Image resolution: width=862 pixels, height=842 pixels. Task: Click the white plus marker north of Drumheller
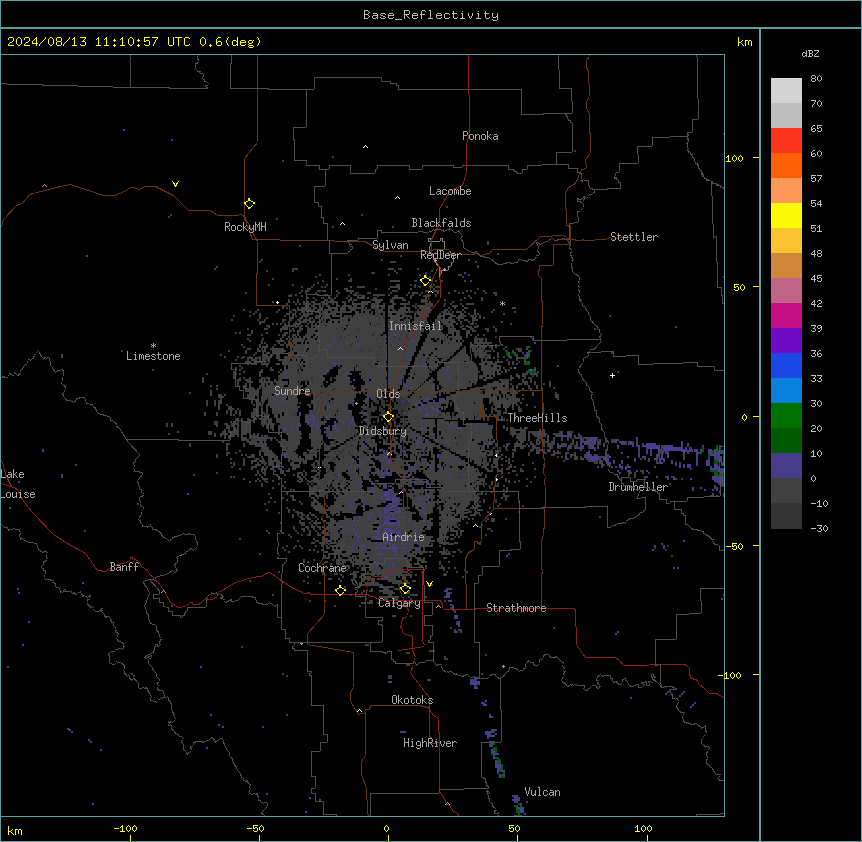coord(612,375)
